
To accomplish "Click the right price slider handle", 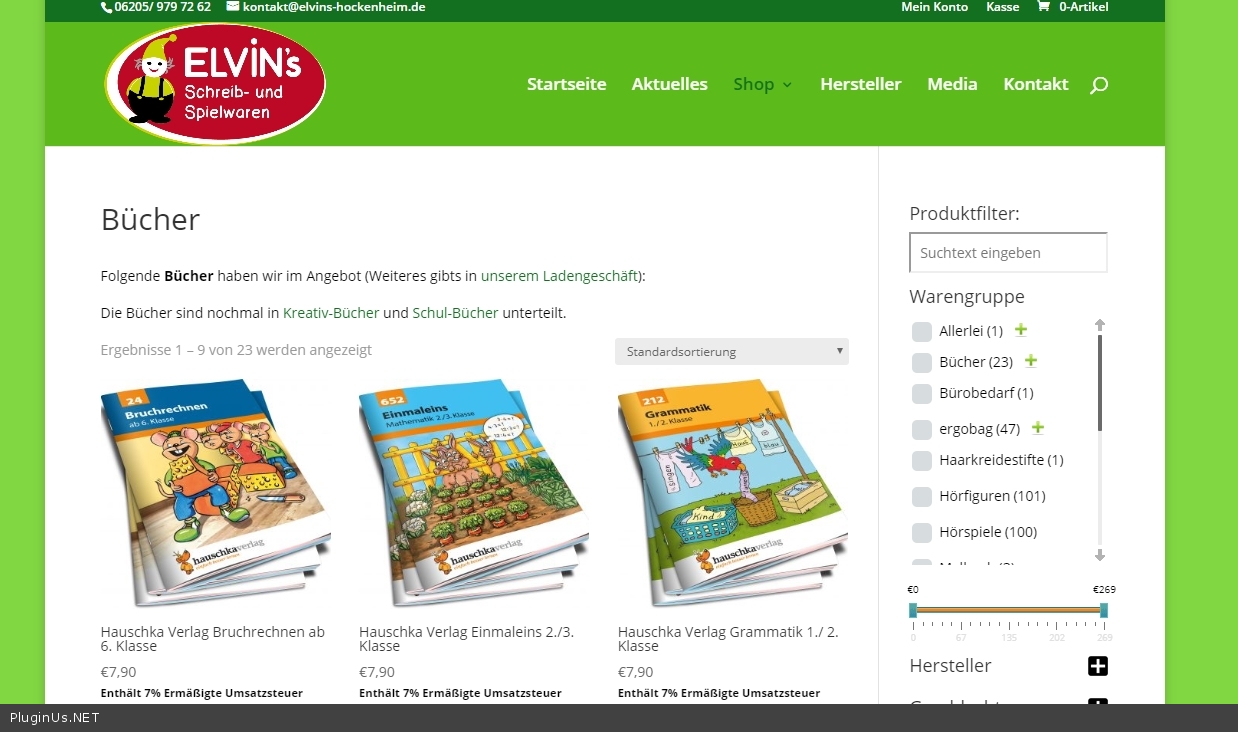I will (x=1104, y=610).
